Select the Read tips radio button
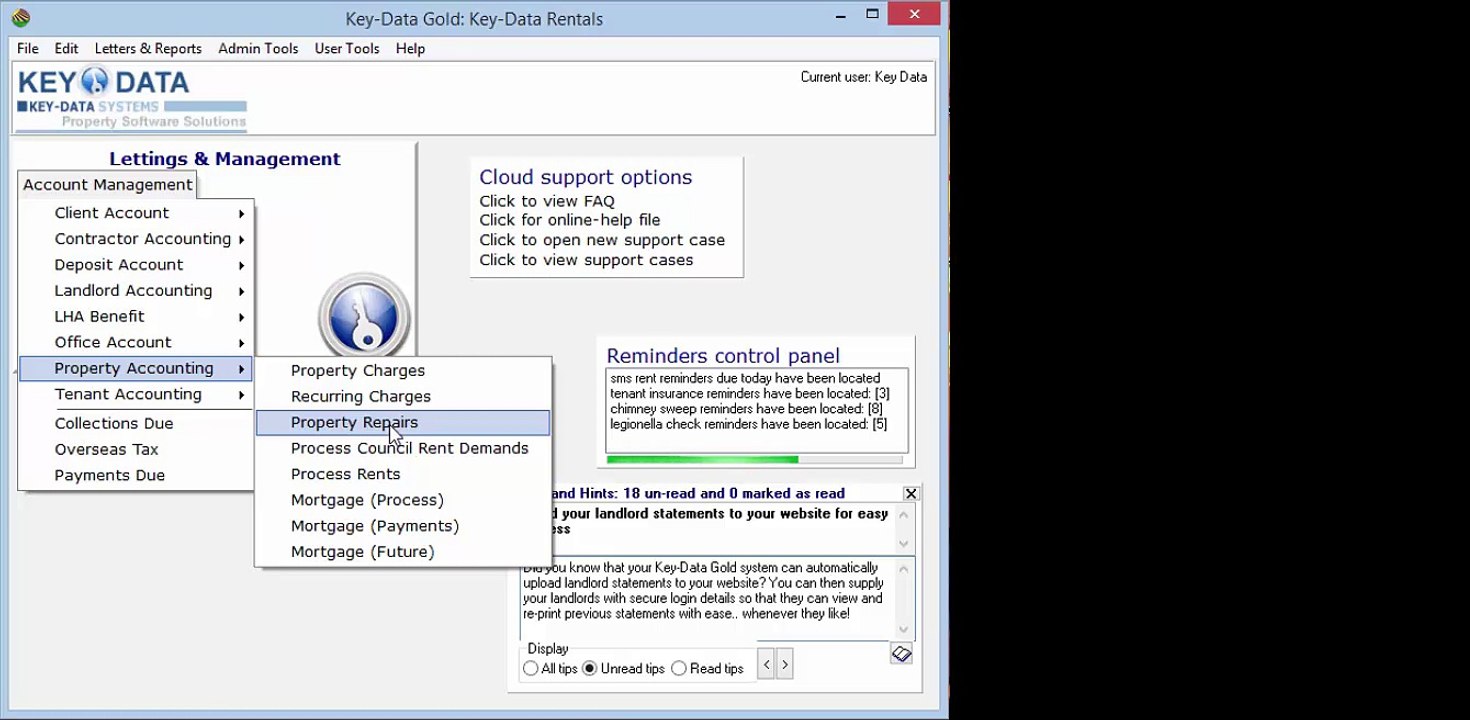This screenshot has height=720, width=1470. point(679,668)
